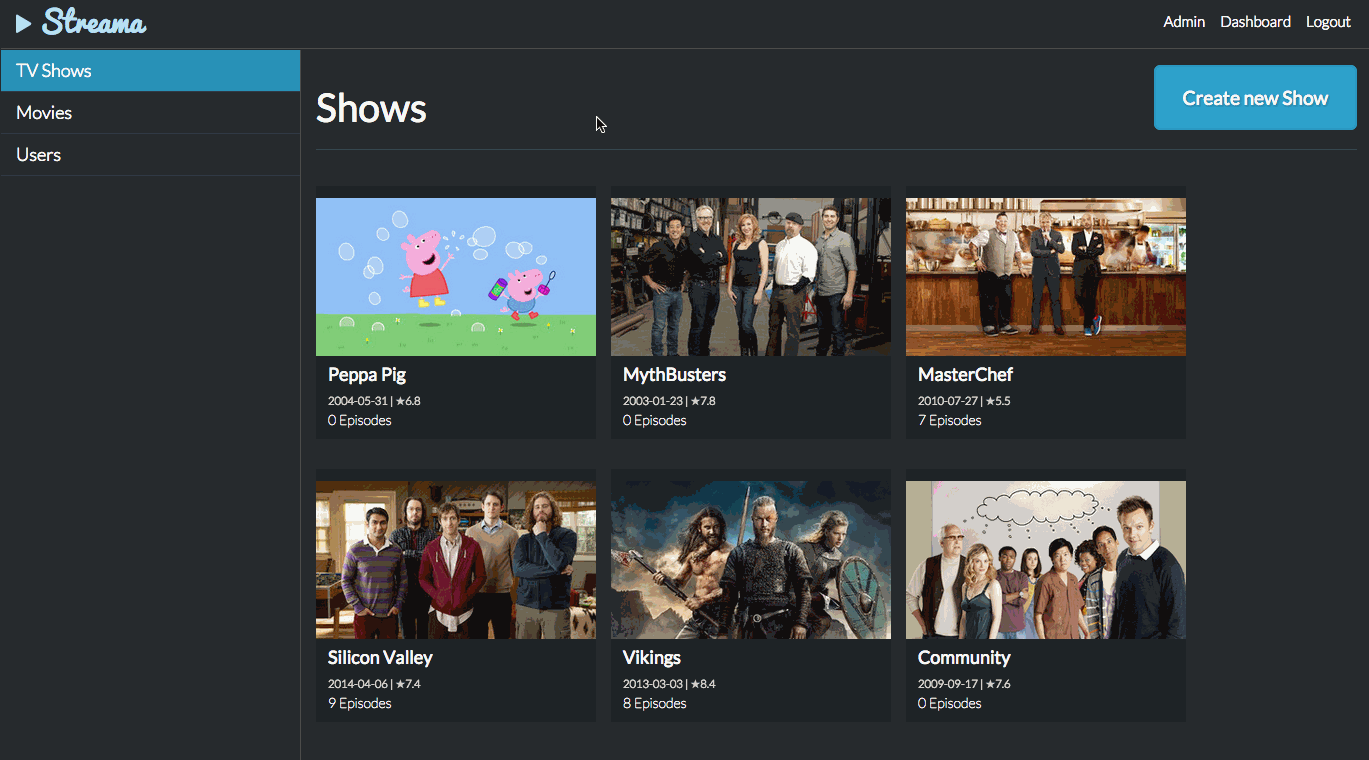Open the MythBusters poster thumbnail
This screenshot has height=760, width=1369.
[x=751, y=277]
